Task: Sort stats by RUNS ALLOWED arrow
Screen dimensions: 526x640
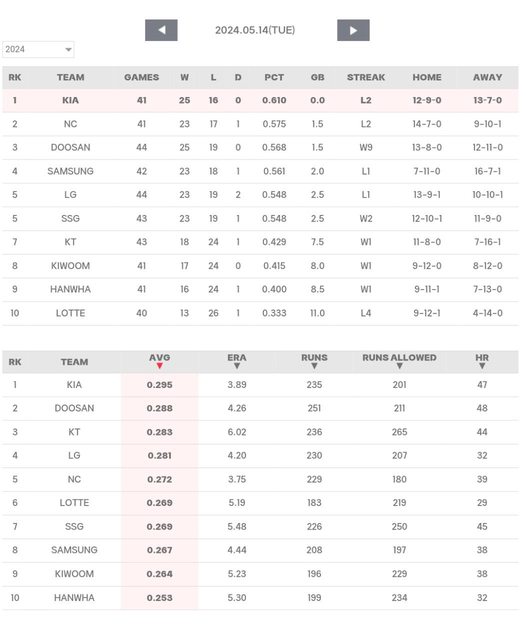Action: (x=399, y=366)
